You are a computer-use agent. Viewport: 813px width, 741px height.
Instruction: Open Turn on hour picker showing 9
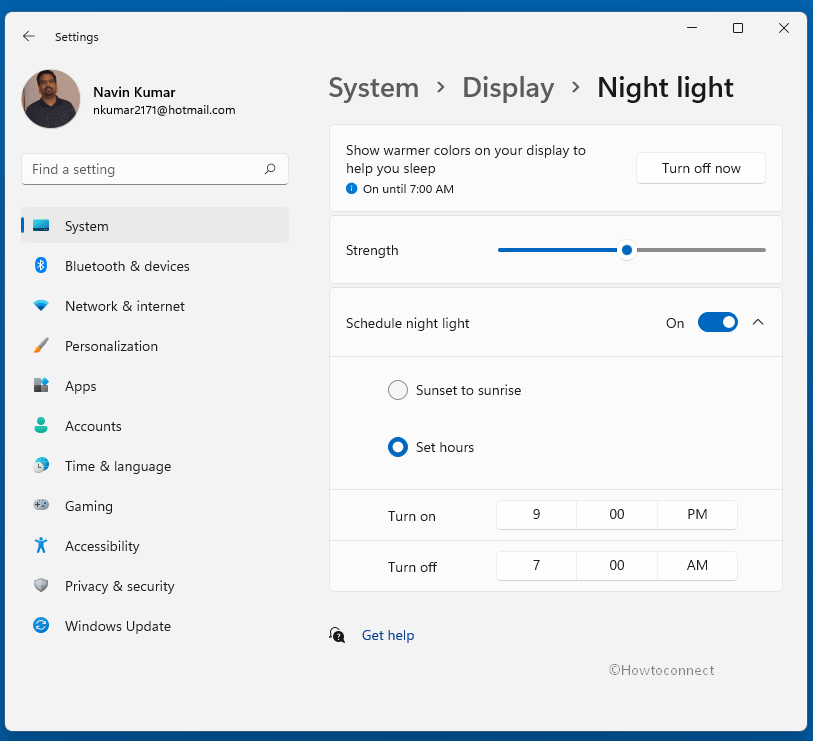(536, 514)
